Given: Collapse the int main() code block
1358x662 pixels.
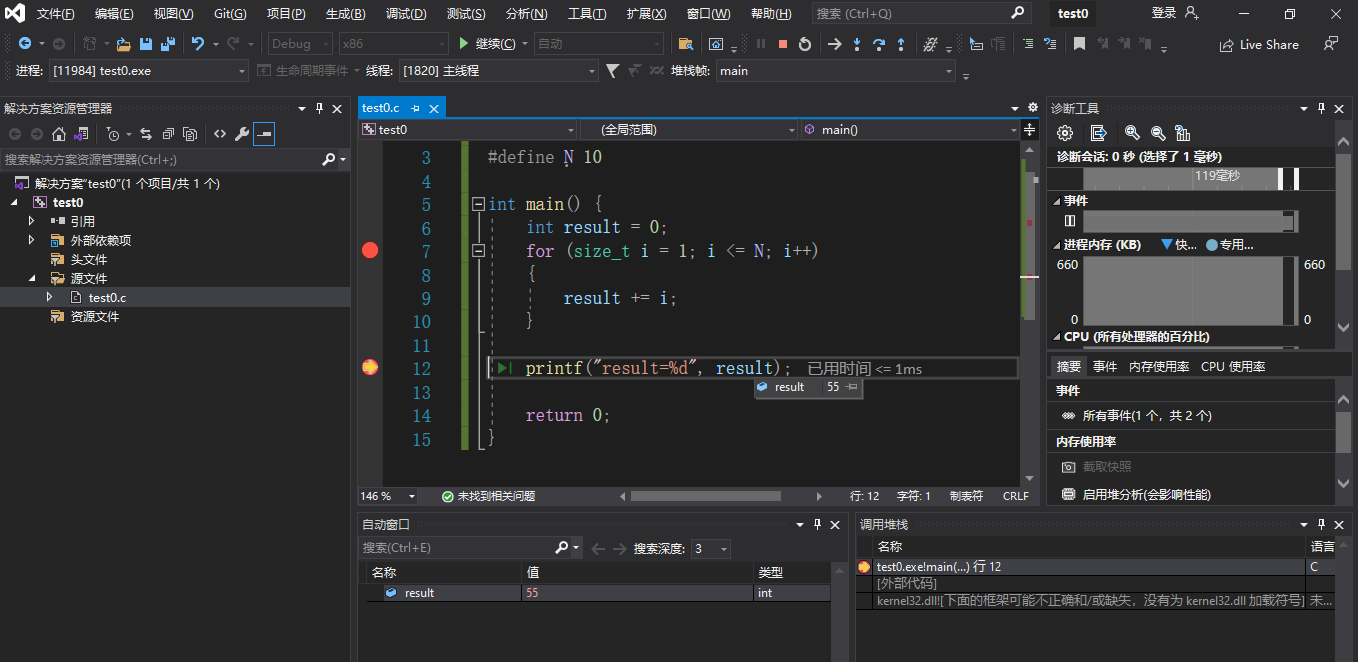Looking at the screenshot, I should (x=478, y=204).
